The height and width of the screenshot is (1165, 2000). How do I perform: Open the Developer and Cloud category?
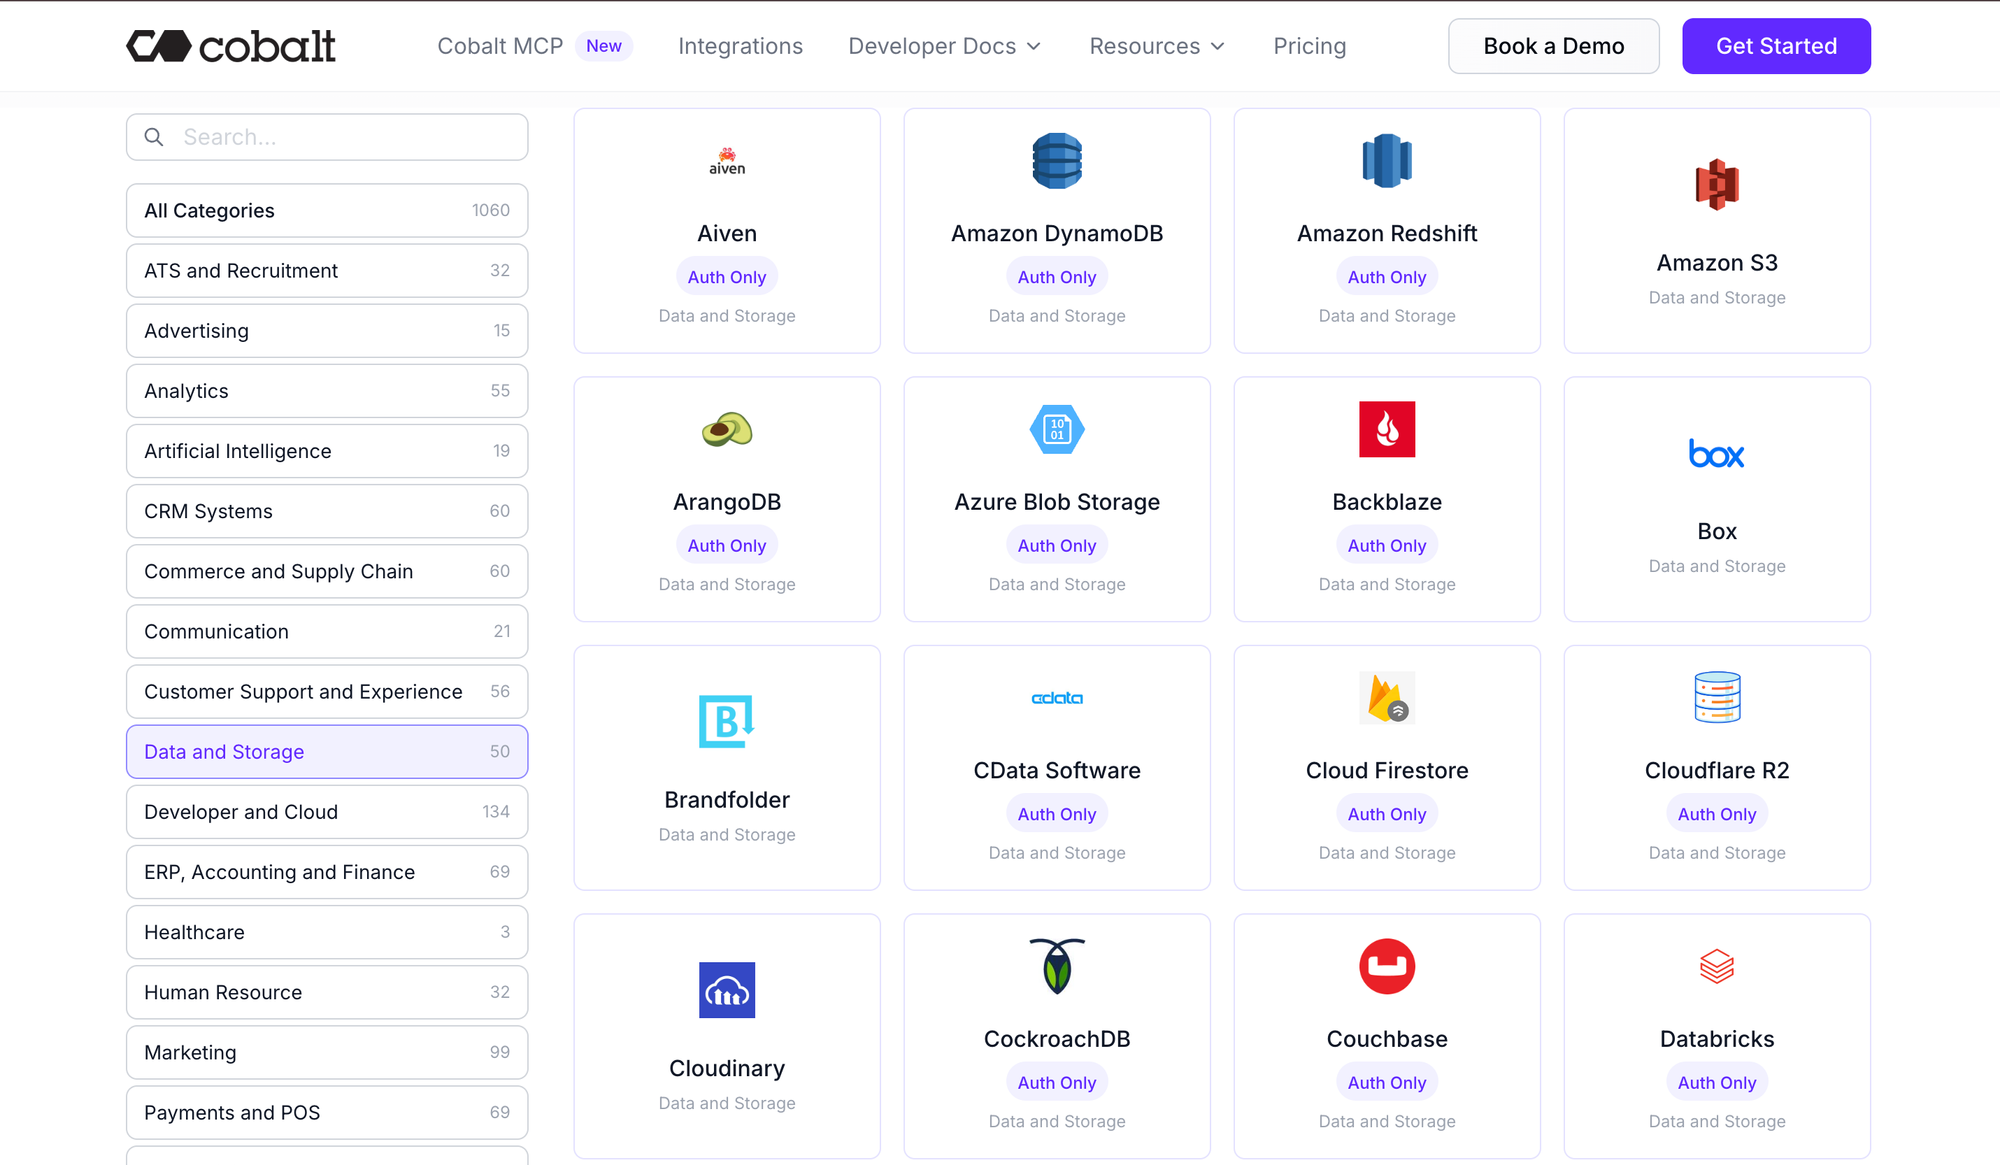click(x=327, y=811)
